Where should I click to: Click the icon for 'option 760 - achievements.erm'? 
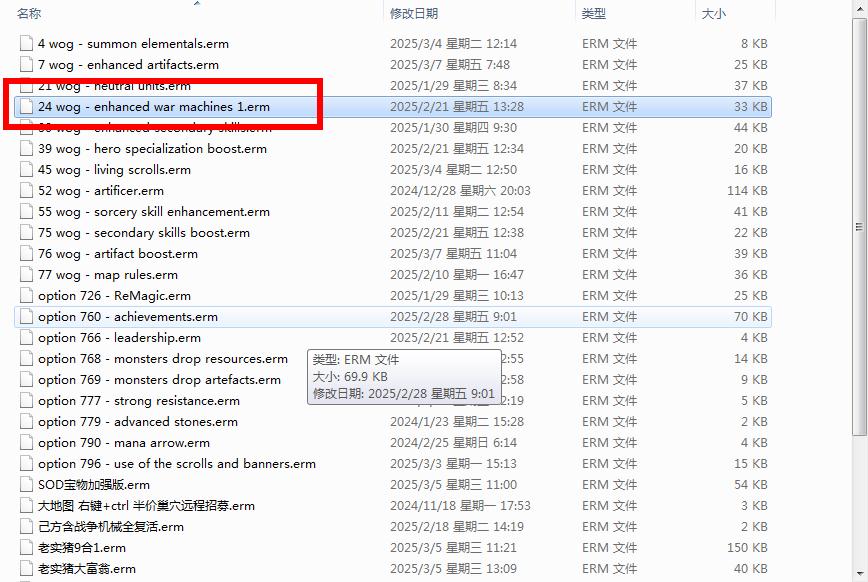26,317
